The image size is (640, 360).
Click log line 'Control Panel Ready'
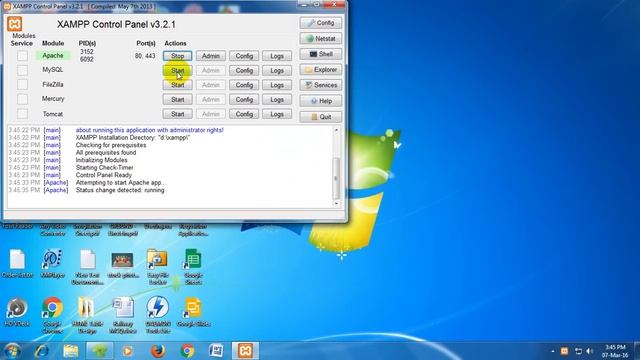click(104, 175)
